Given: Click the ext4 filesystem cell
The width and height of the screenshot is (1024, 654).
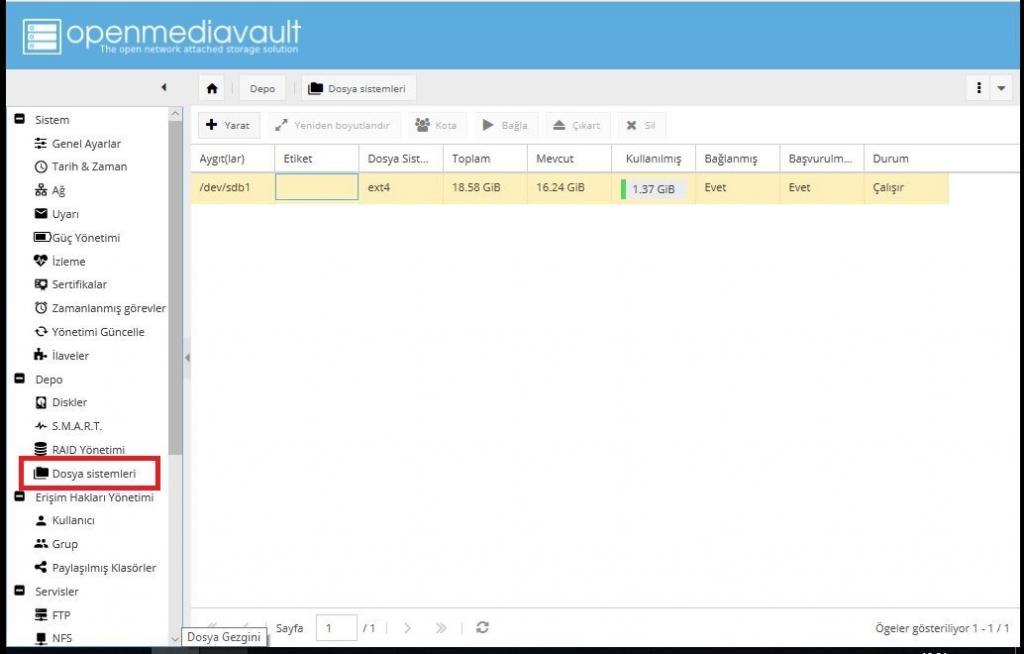Looking at the screenshot, I should coord(401,188).
